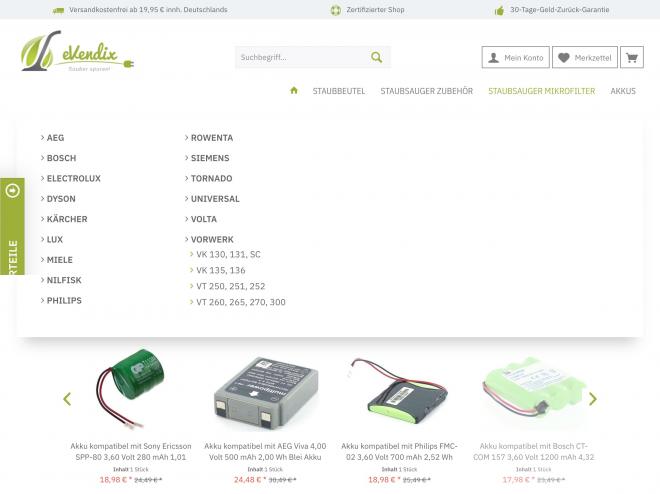Open Sony Ericsson SPP-80 product title
Image resolution: width=660 pixels, height=494 pixels.
coord(130,452)
